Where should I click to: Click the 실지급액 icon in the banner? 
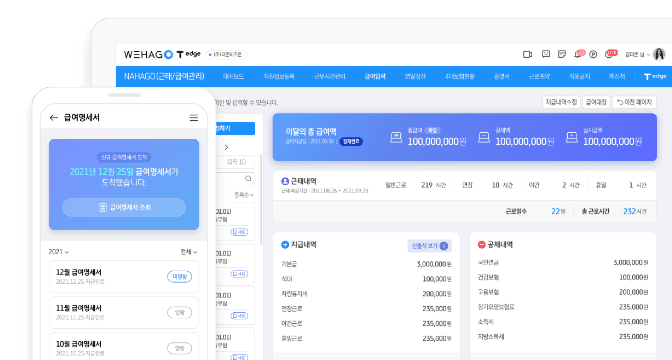[572, 137]
